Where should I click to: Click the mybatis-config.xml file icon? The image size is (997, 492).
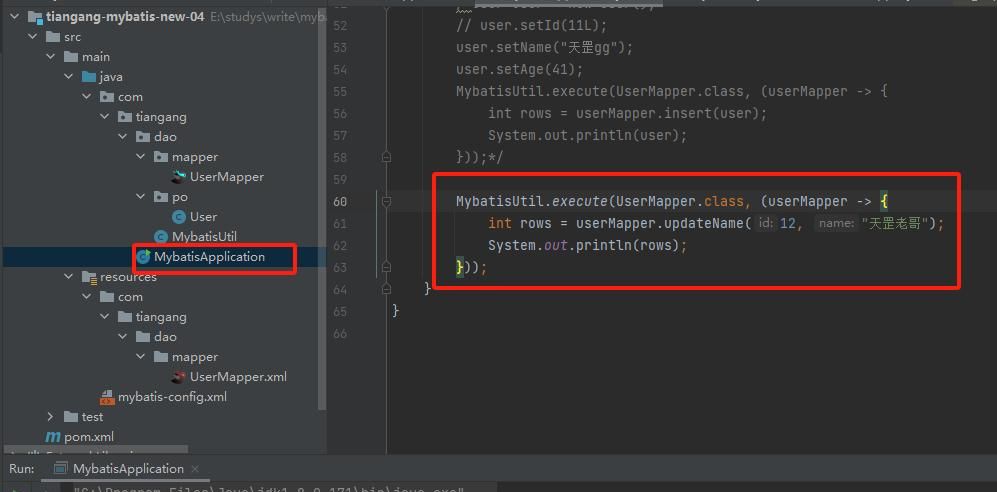pos(107,397)
